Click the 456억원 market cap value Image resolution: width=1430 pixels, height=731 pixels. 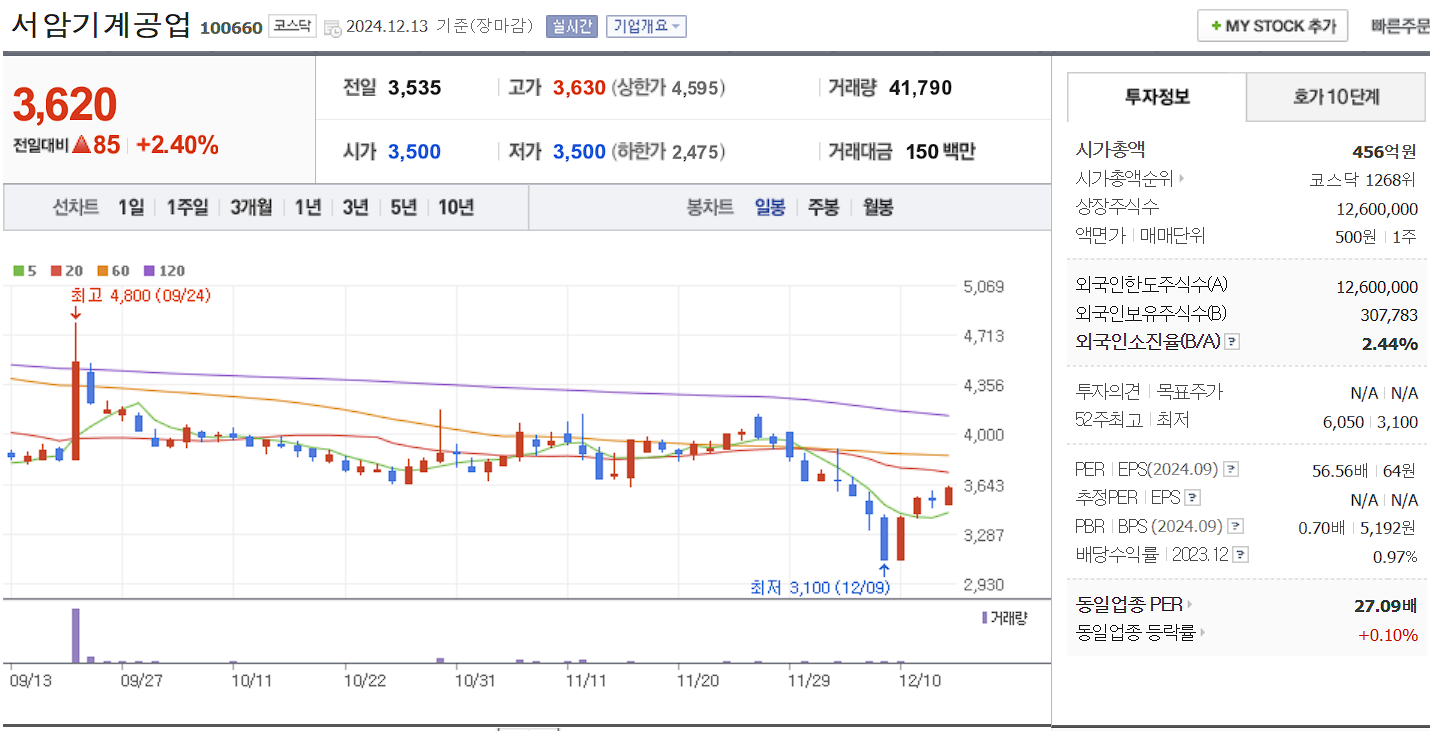(1384, 152)
